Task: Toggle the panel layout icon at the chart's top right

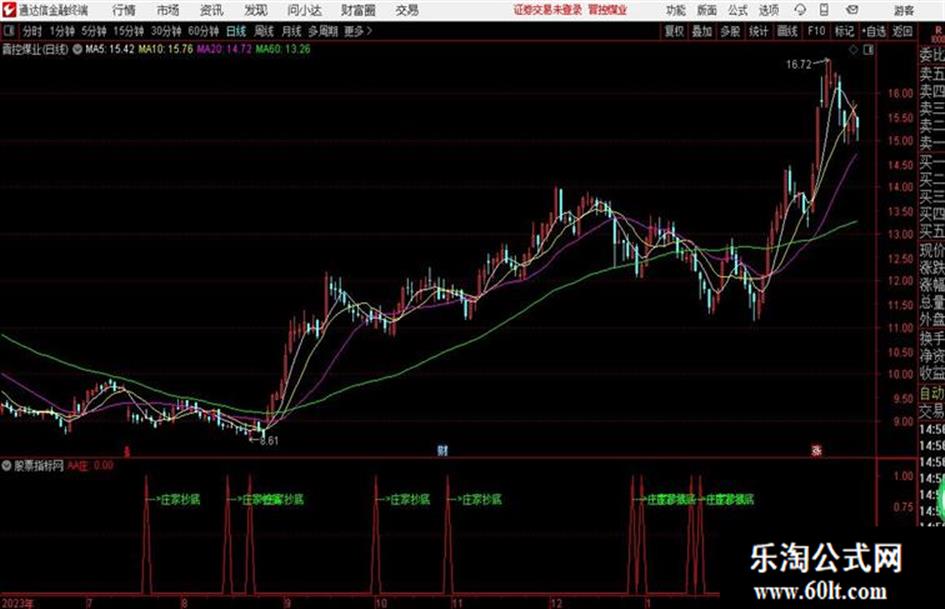Action: click(868, 50)
